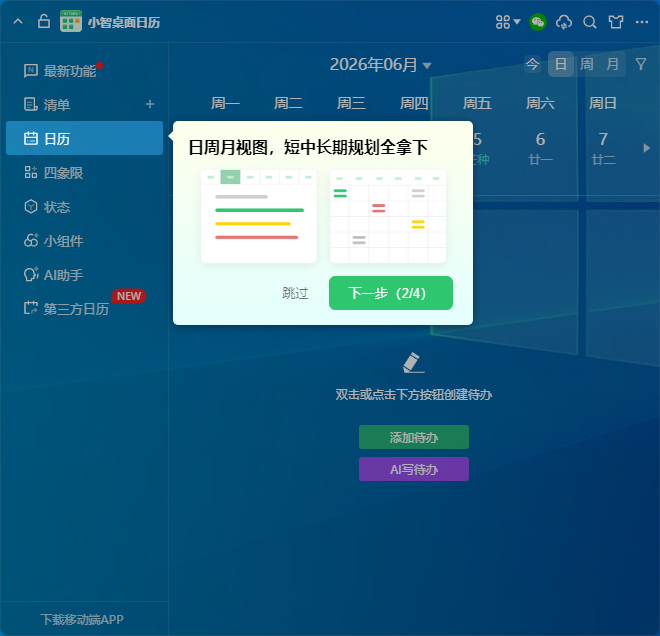Select date 7 廿二
Screen dimensions: 660x636
[603, 148]
